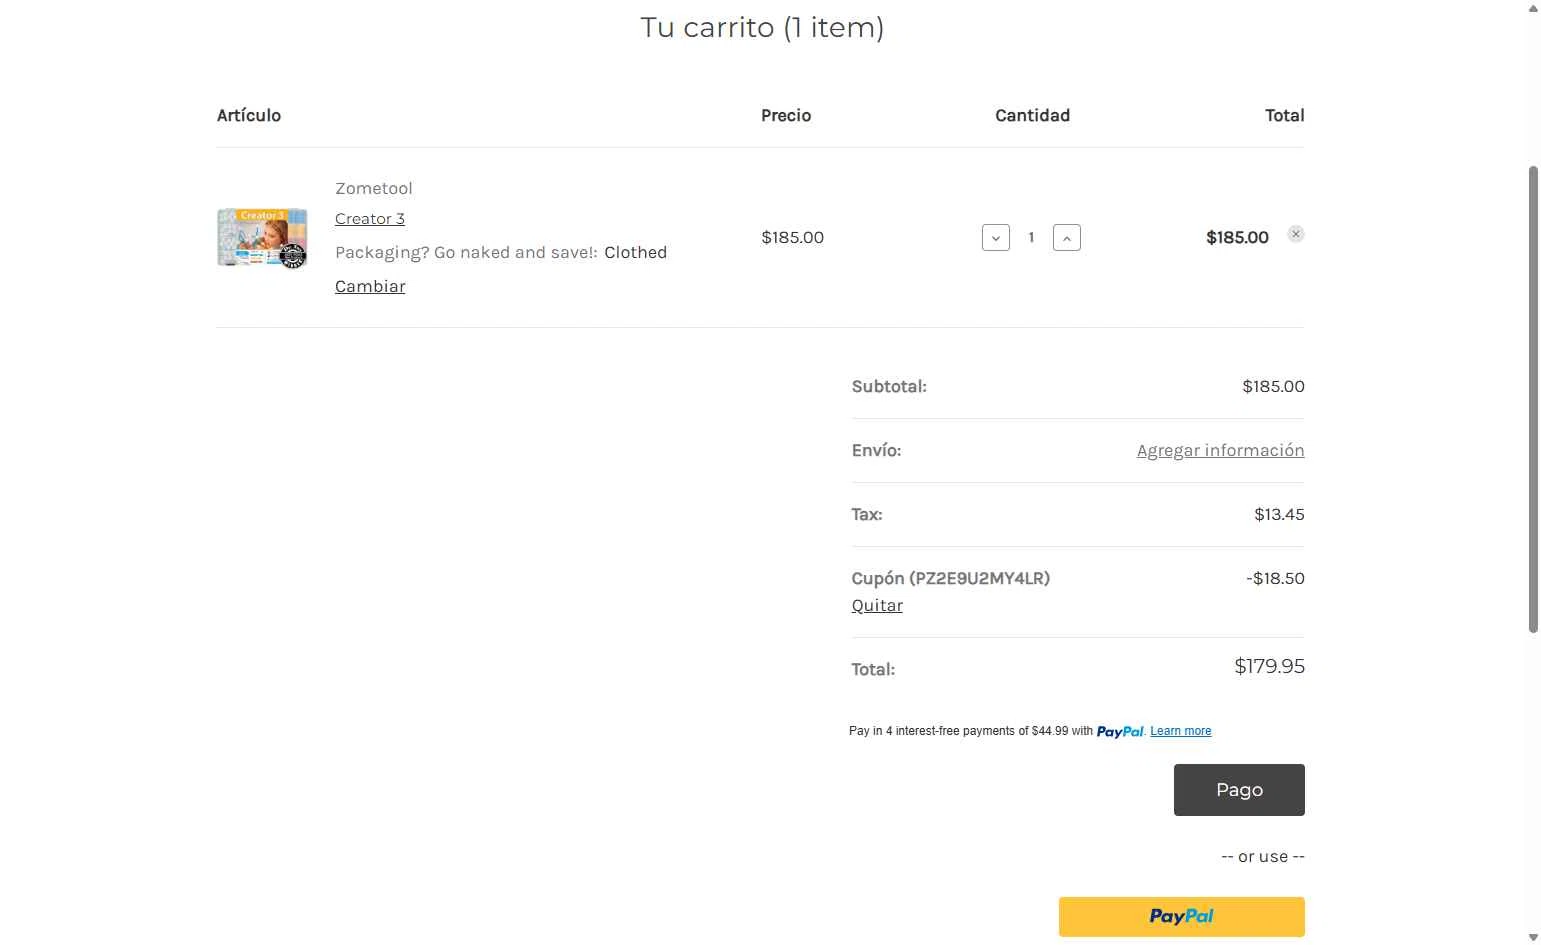Pay using the yellow PayPal button
1541x945 pixels.
1181,916
